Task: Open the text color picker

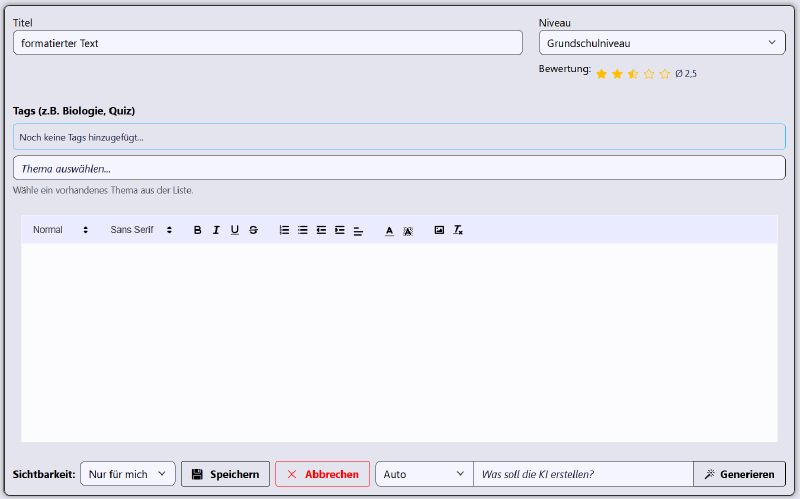Action: [389, 231]
